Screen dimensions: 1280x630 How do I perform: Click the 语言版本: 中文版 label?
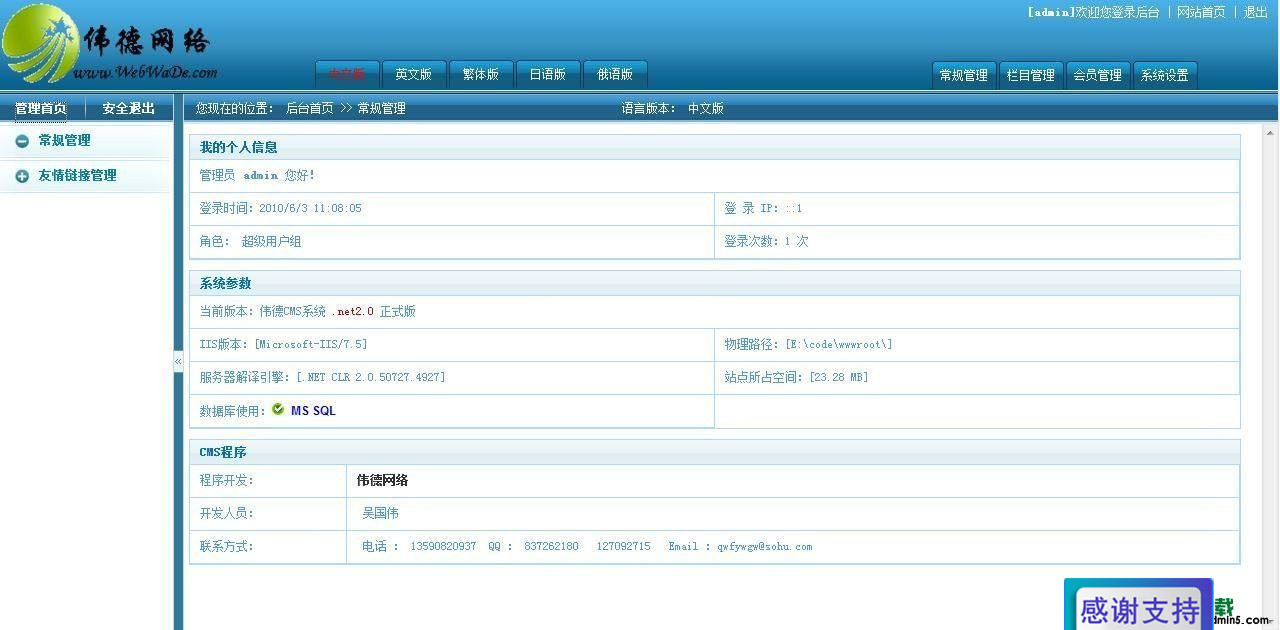pyautogui.click(x=672, y=108)
